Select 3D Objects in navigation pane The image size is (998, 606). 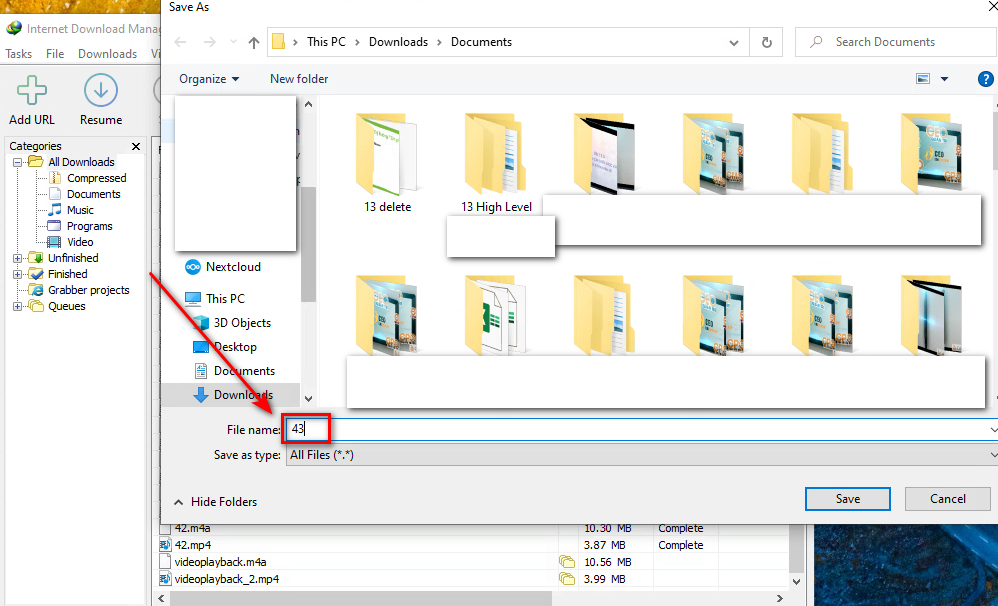(x=242, y=323)
